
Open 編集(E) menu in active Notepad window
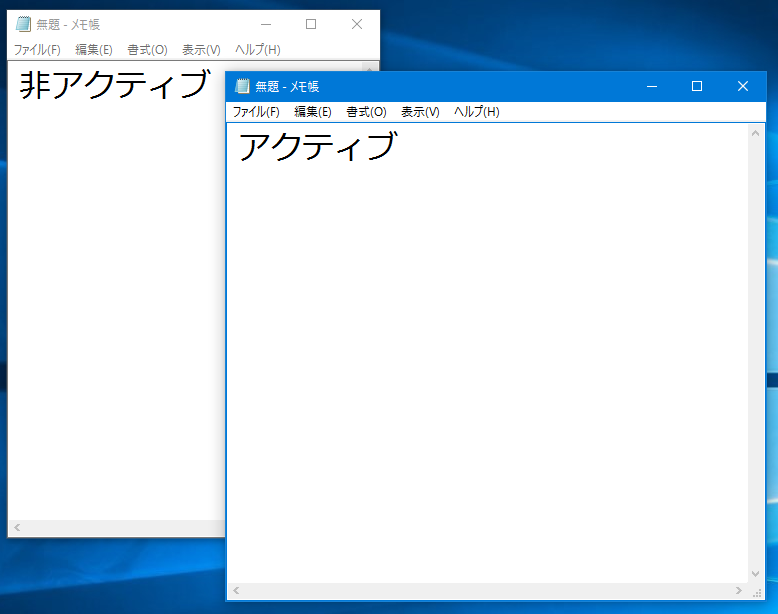313,112
